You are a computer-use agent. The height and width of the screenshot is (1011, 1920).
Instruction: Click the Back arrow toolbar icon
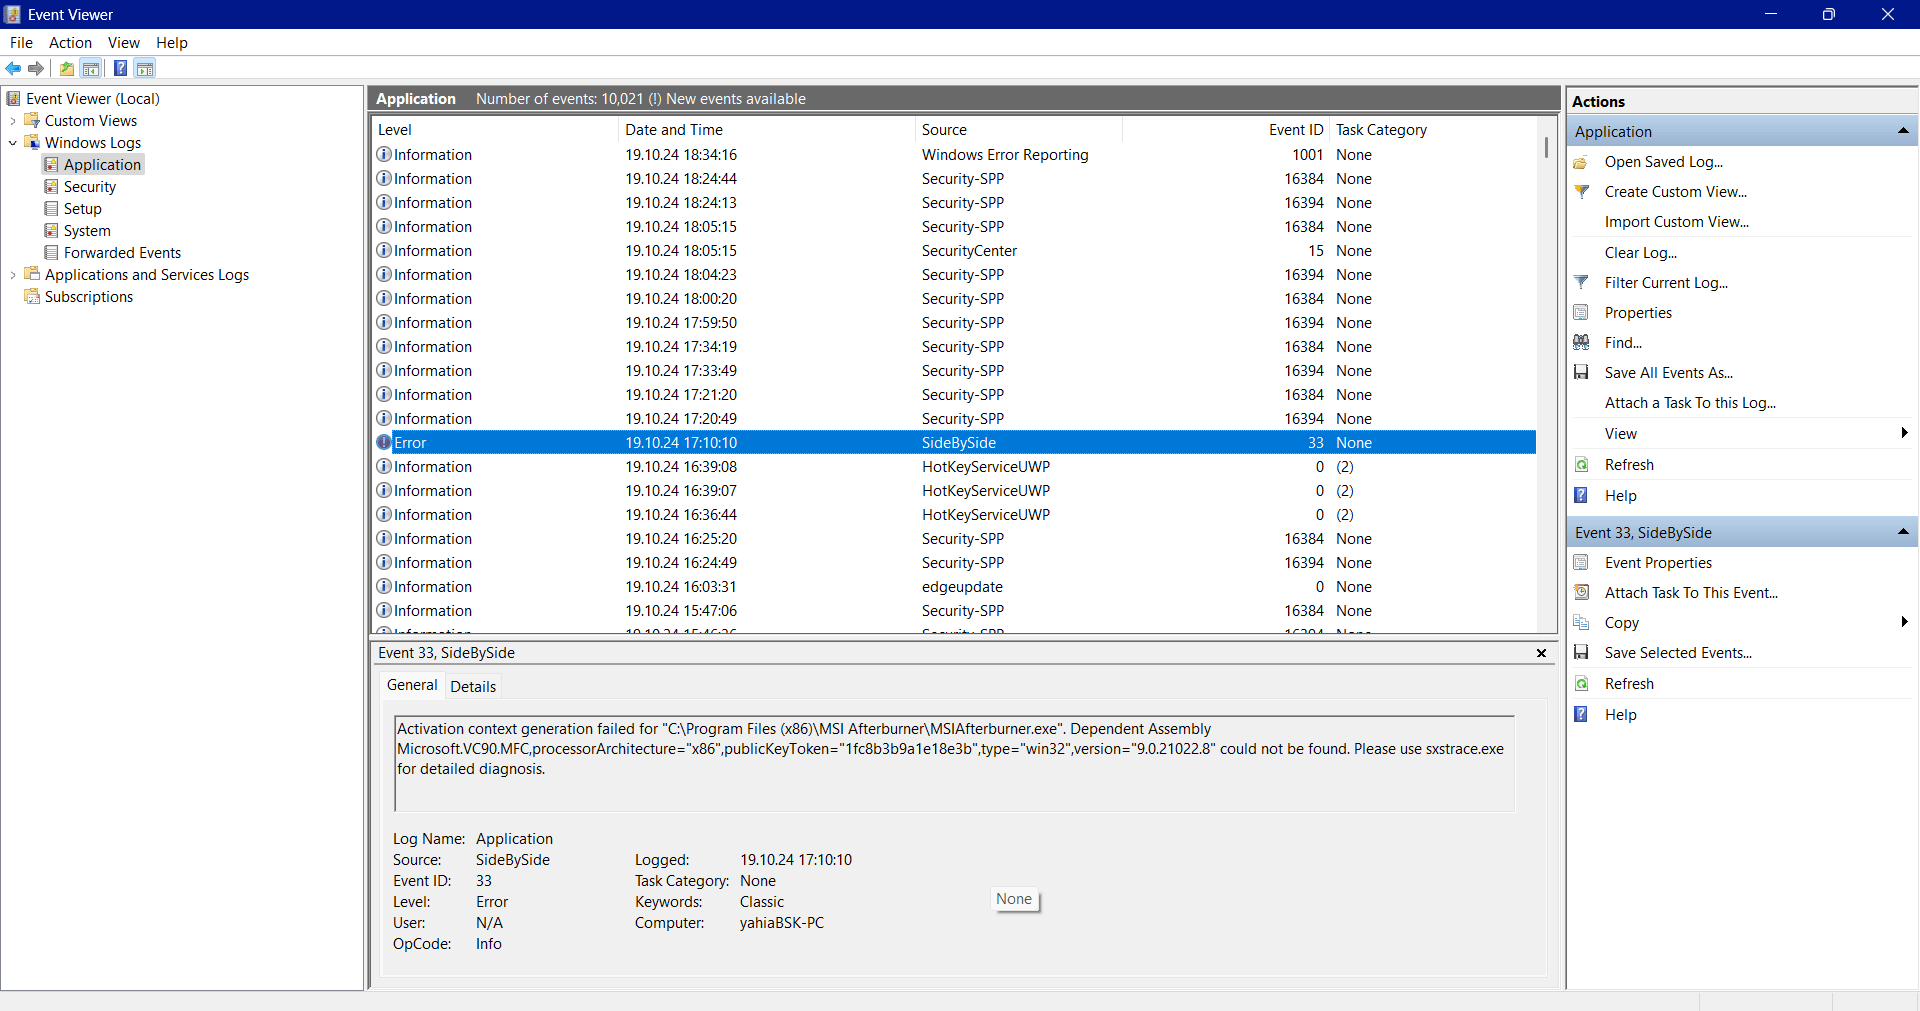coord(13,69)
